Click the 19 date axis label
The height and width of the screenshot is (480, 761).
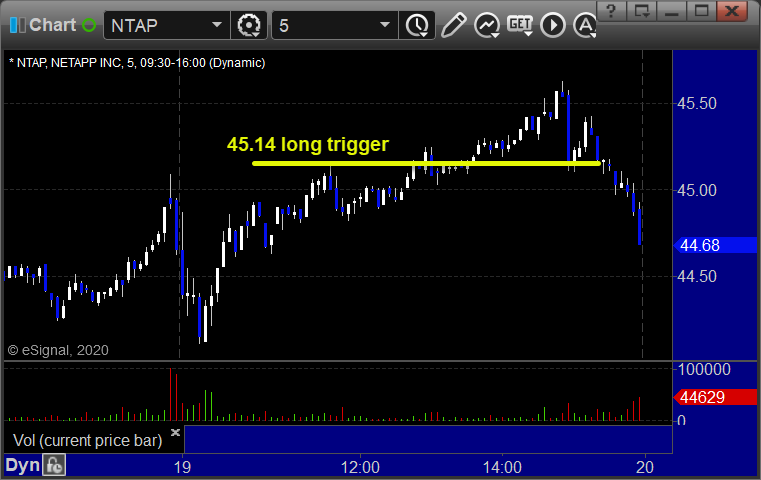point(182,467)
